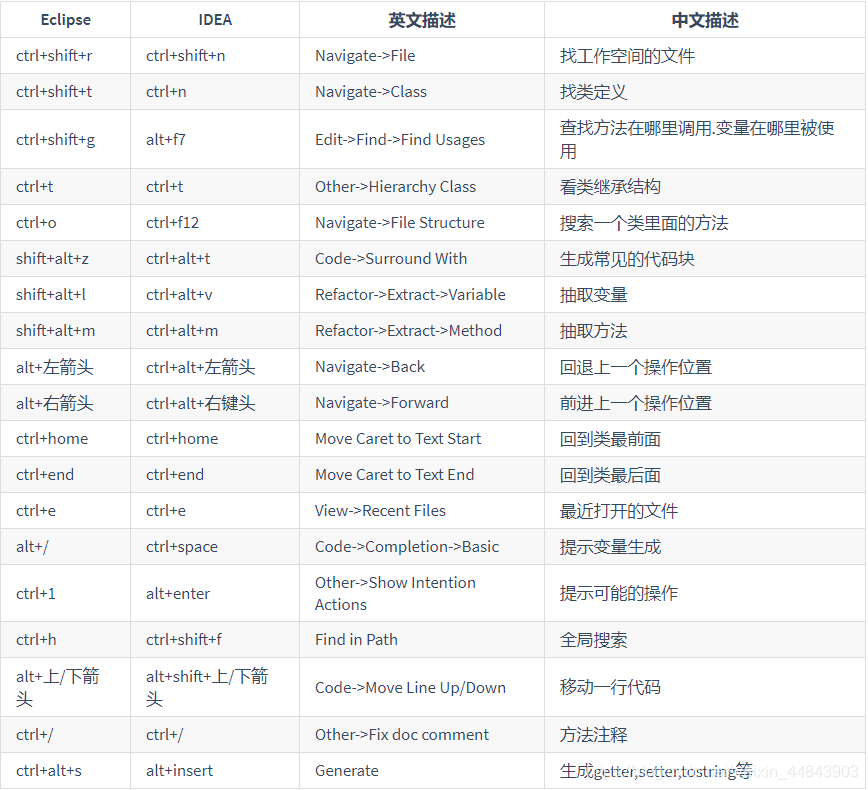Click View->Recent Files text
868x790 pixels.
(x=380, y=510)
